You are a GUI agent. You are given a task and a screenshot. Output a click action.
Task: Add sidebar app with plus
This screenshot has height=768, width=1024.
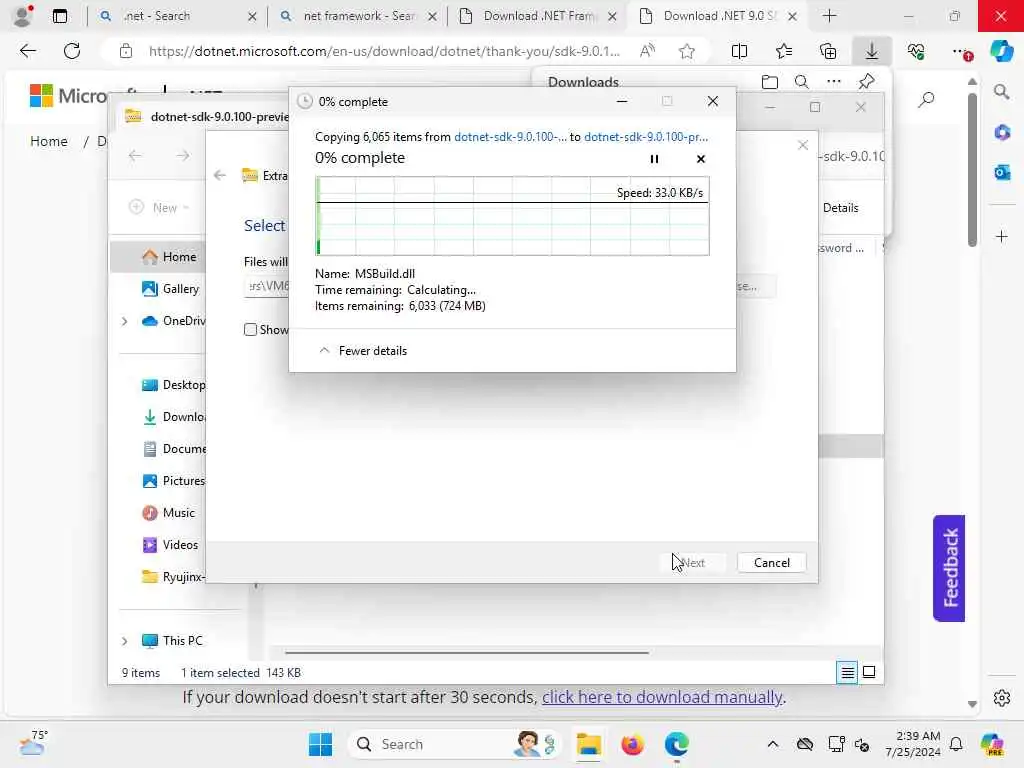1001,236
